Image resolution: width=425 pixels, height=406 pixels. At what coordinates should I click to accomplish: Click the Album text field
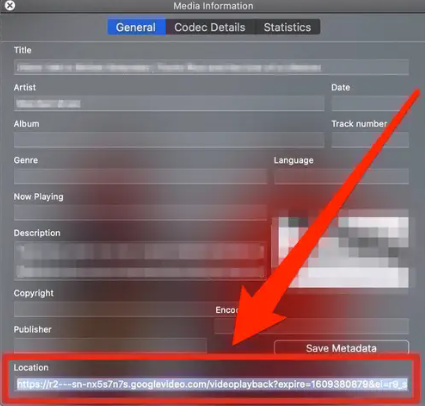(x=169, y=140)
